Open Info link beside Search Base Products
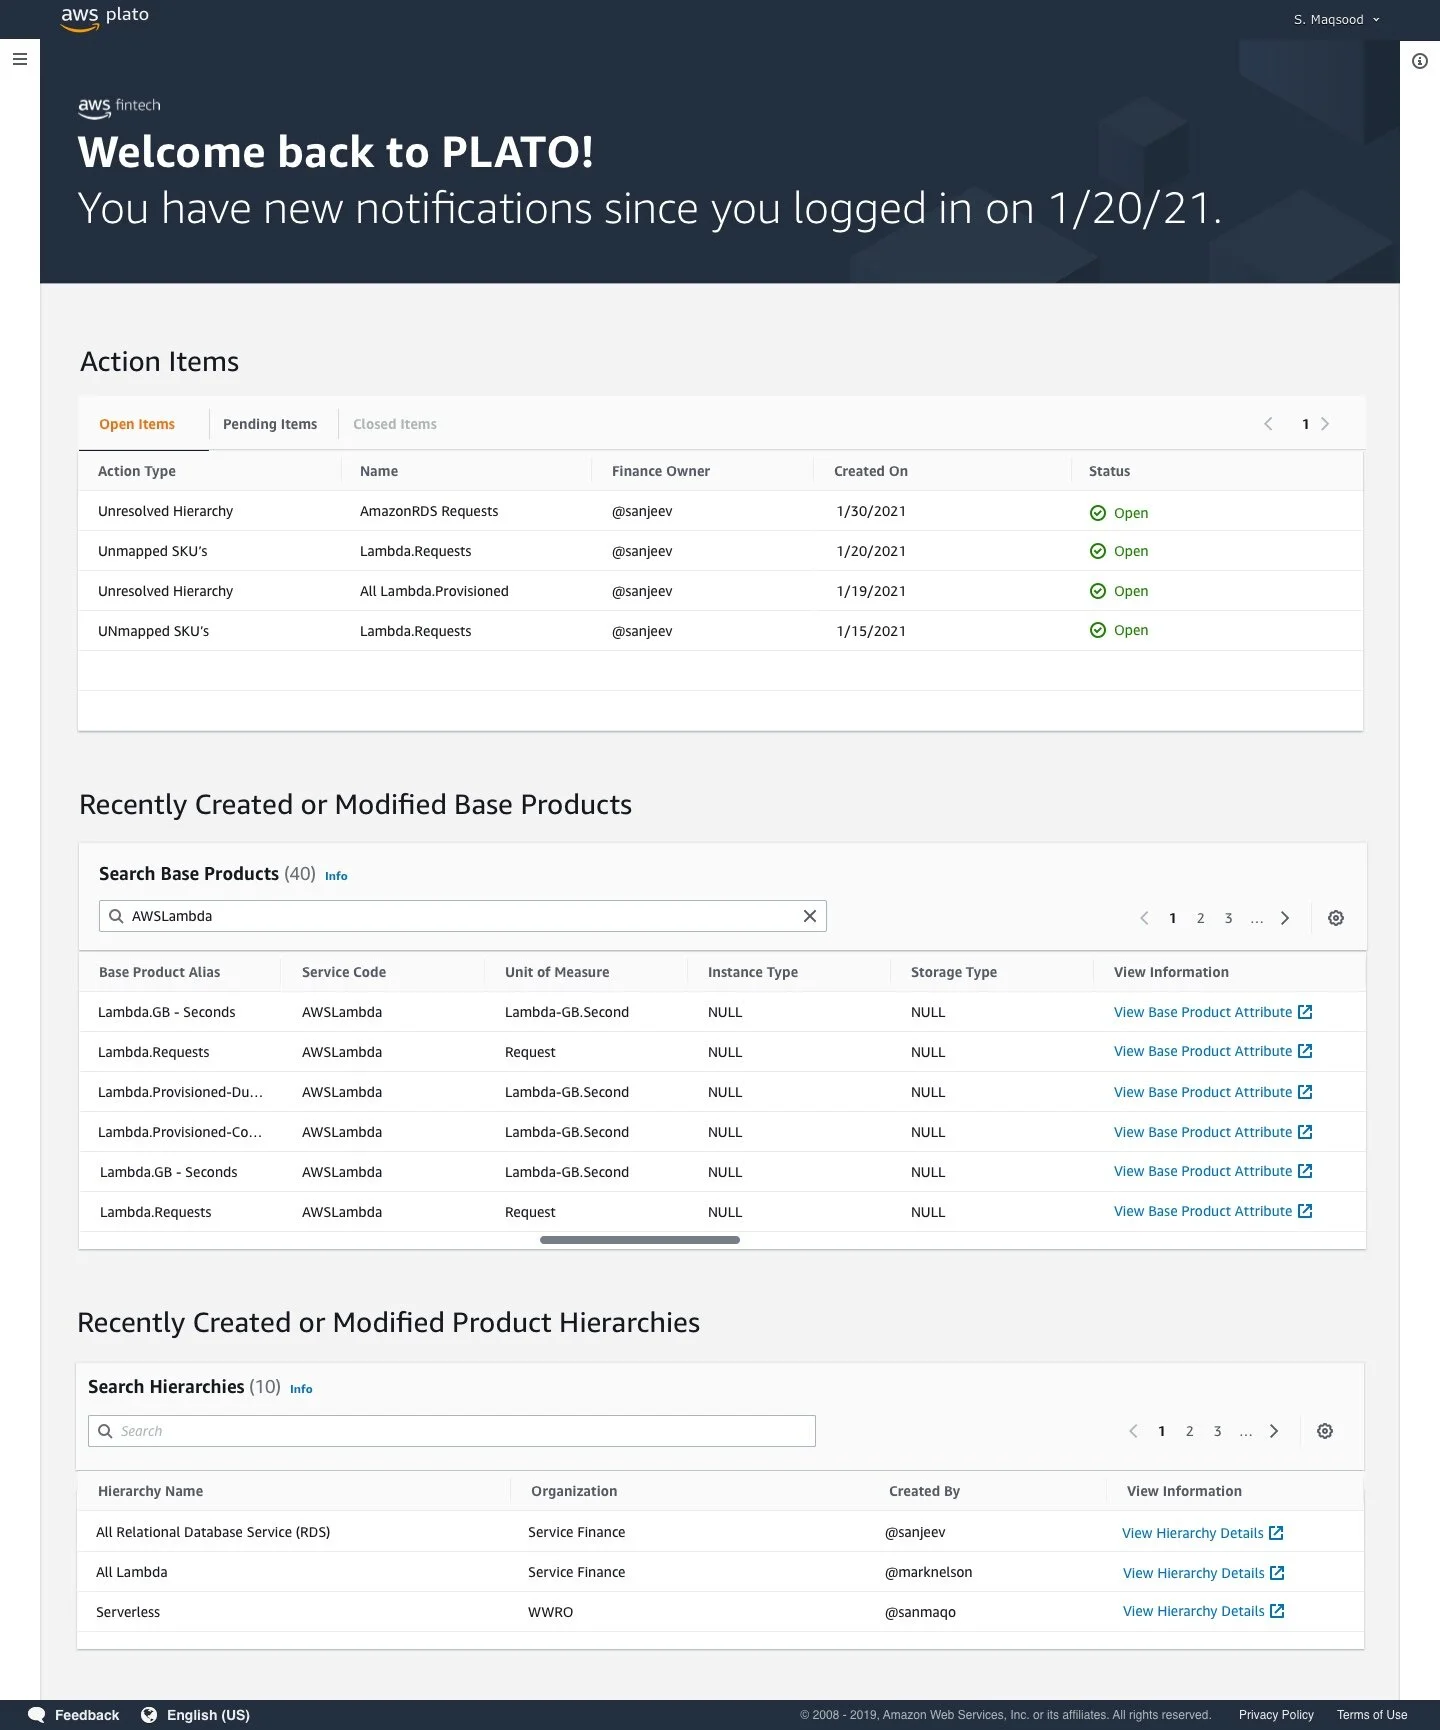Screen dimensions: 1440x1730 click(x=336, y=876)
